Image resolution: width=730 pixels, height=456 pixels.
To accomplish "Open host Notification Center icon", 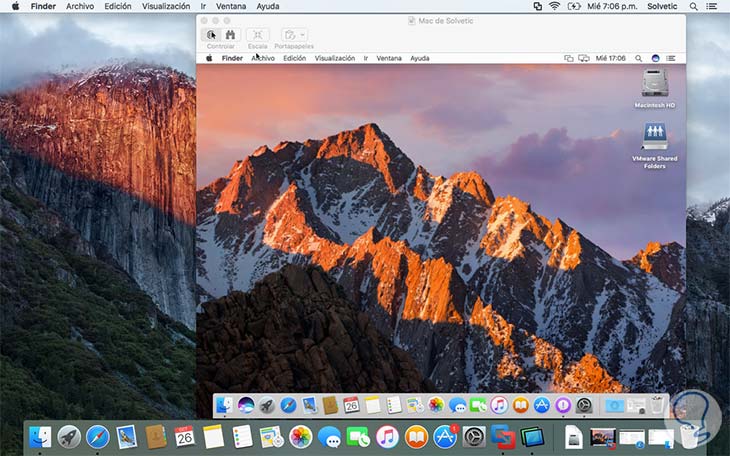I will [x=711, y=6].
